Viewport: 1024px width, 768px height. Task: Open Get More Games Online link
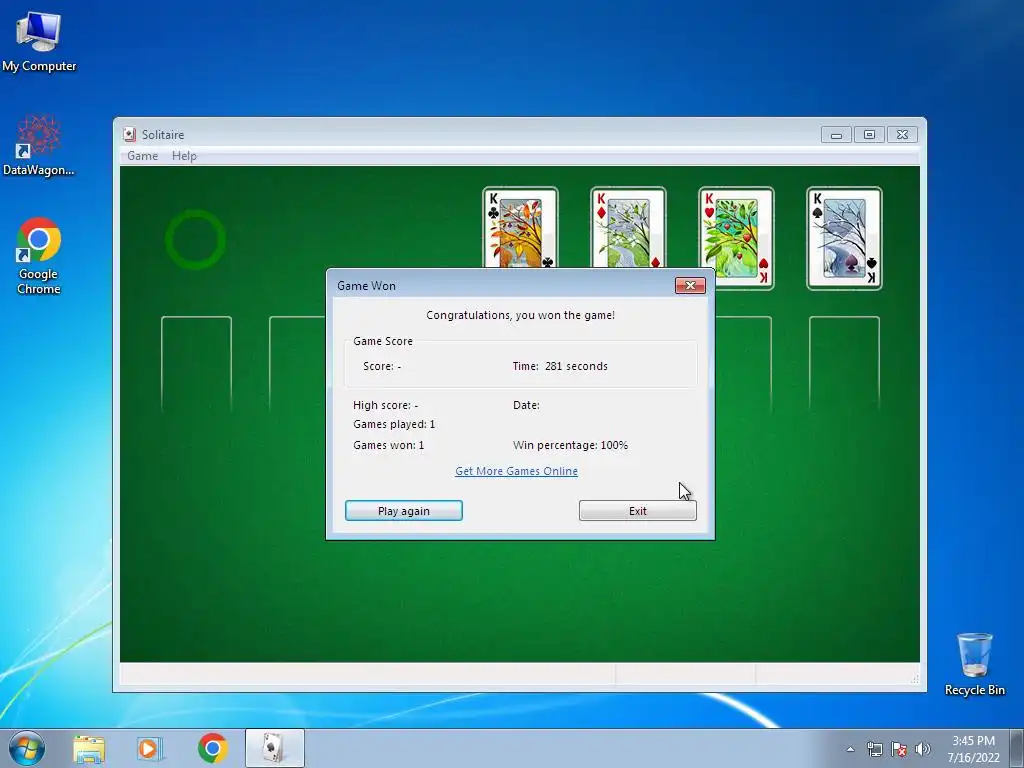click(x=516, y=471)
